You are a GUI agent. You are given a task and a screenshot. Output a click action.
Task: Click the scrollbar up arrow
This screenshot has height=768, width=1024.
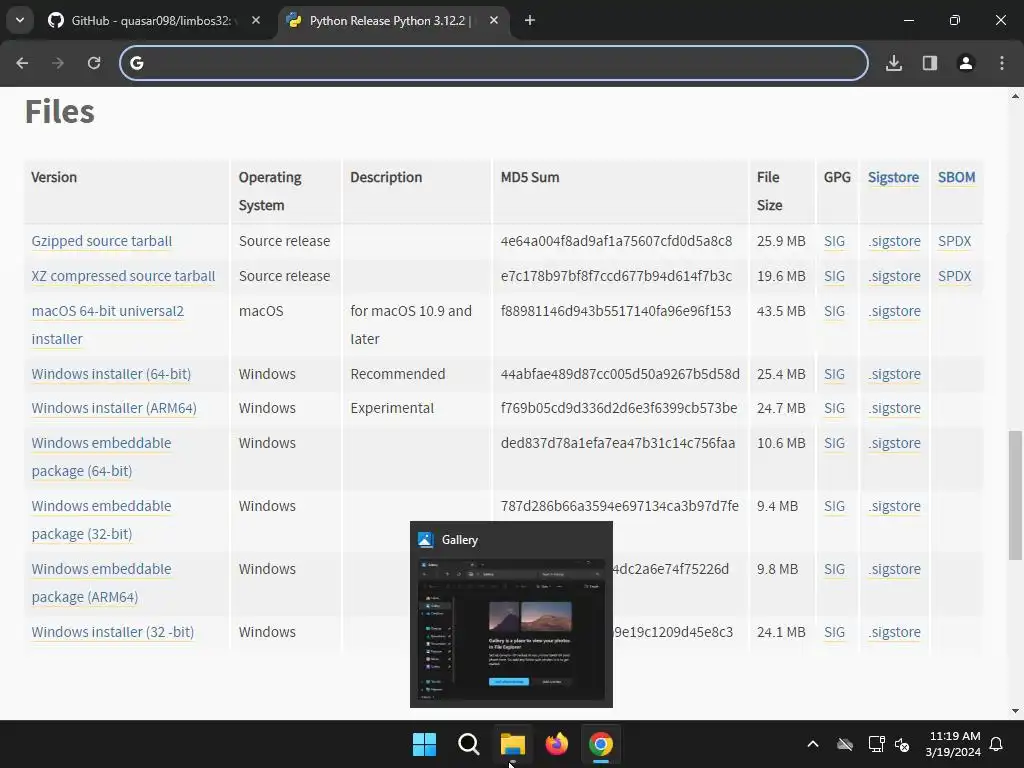pos(1015,96)
